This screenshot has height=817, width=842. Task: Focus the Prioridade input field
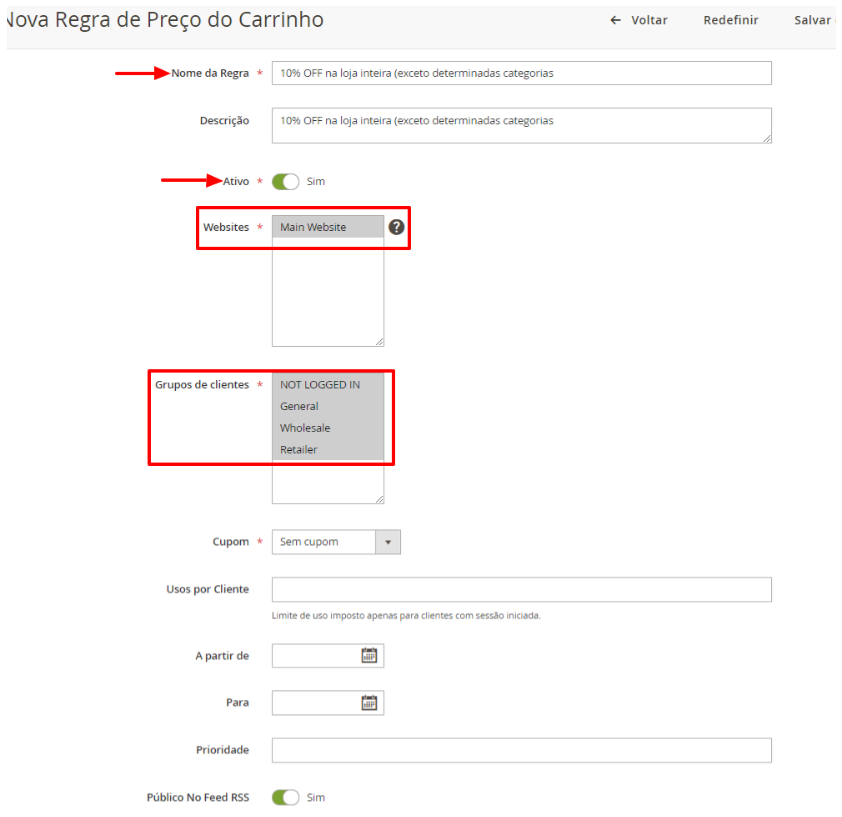coord(521,750)
